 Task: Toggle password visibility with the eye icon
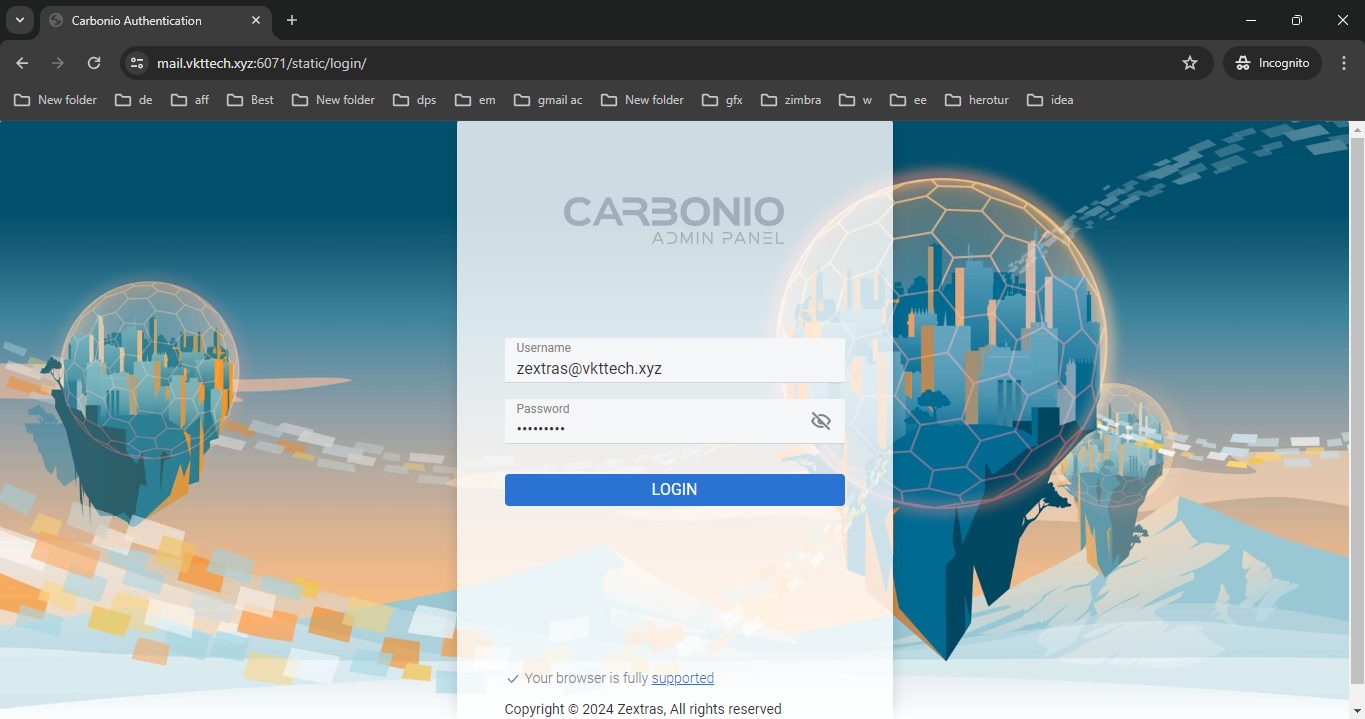pos(821,421)
